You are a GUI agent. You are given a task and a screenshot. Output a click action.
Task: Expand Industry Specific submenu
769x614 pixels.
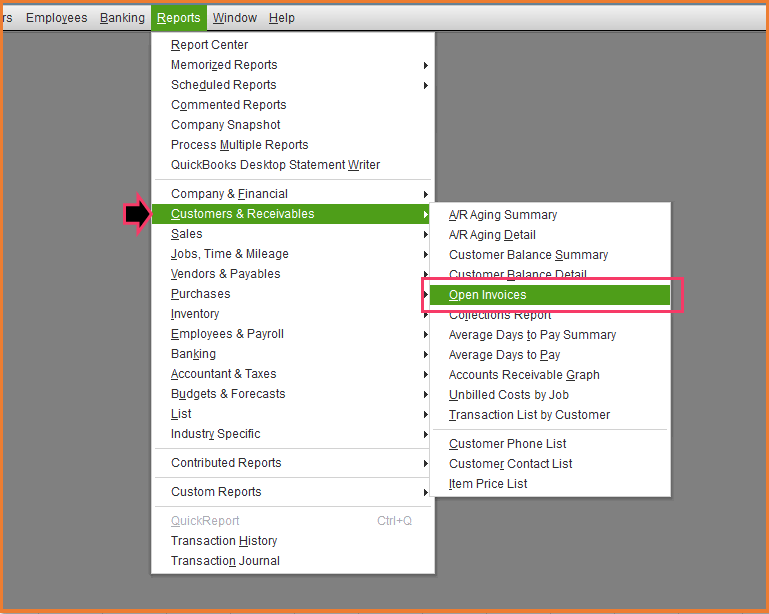pyautogui.click(x=291, y=434)
